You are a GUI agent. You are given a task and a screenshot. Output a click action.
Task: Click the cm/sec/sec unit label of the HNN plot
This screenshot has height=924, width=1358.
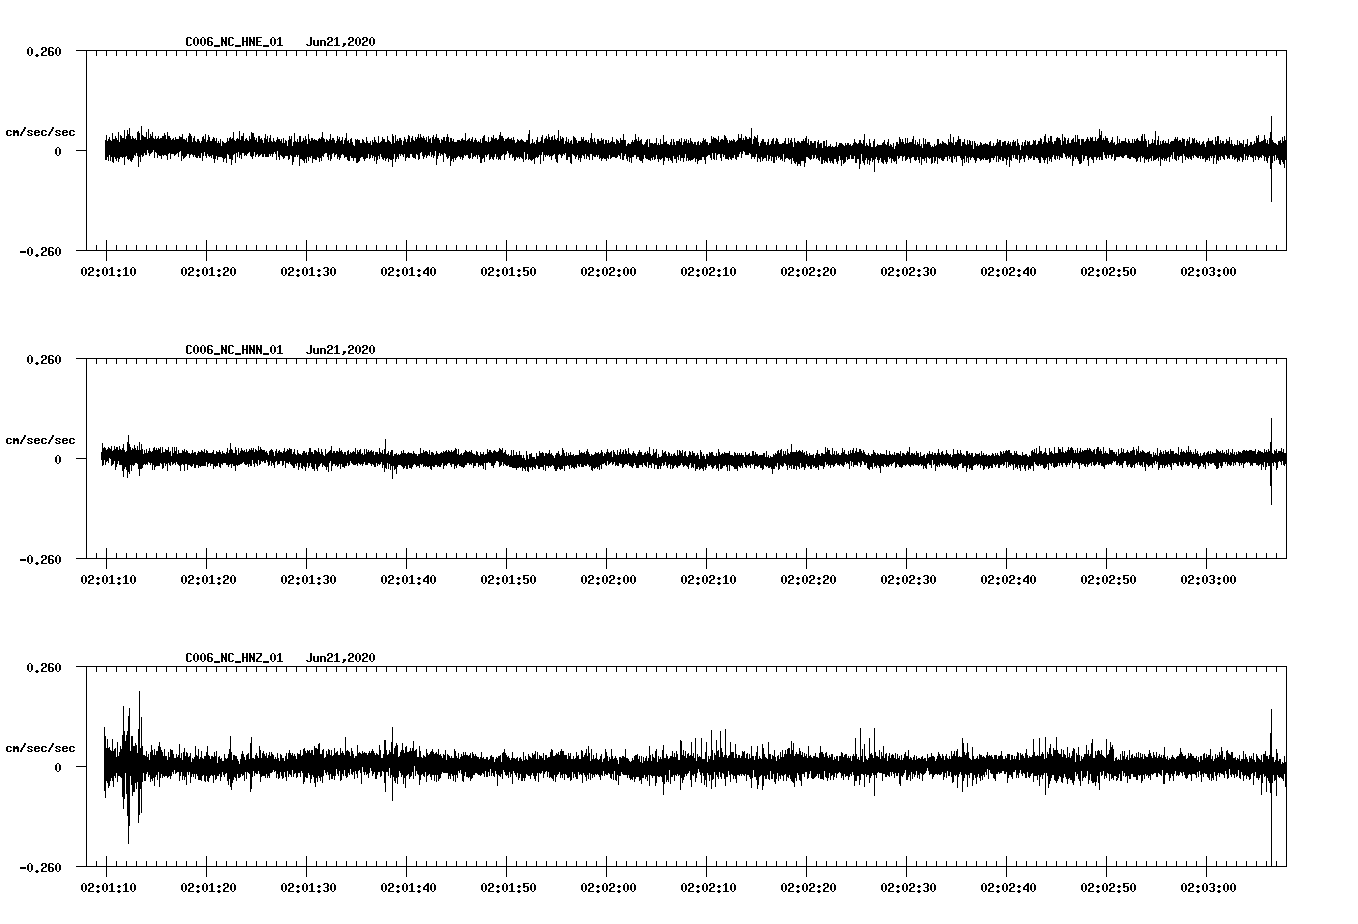(40, 440)
